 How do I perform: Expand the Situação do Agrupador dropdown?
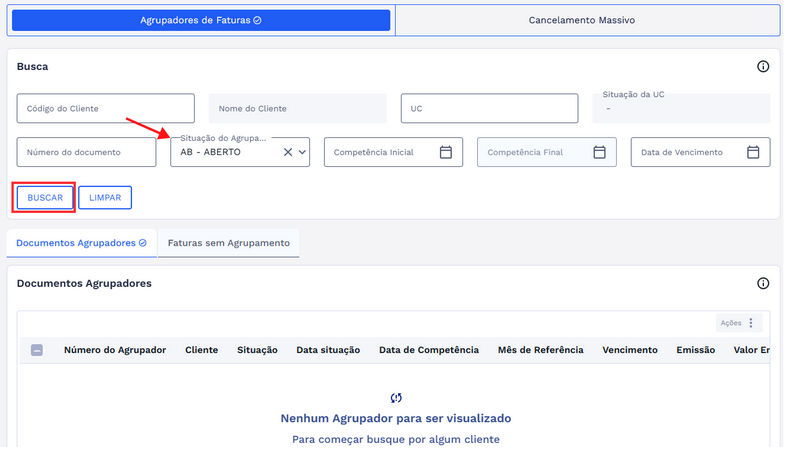click(302, 152)
